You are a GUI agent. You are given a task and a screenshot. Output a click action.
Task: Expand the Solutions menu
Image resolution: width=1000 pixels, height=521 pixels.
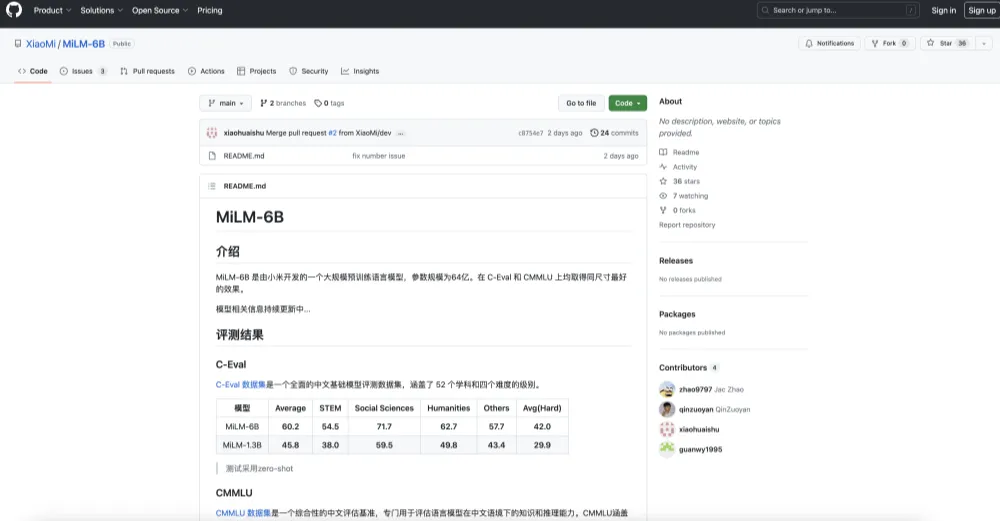(x=101, y=10)
